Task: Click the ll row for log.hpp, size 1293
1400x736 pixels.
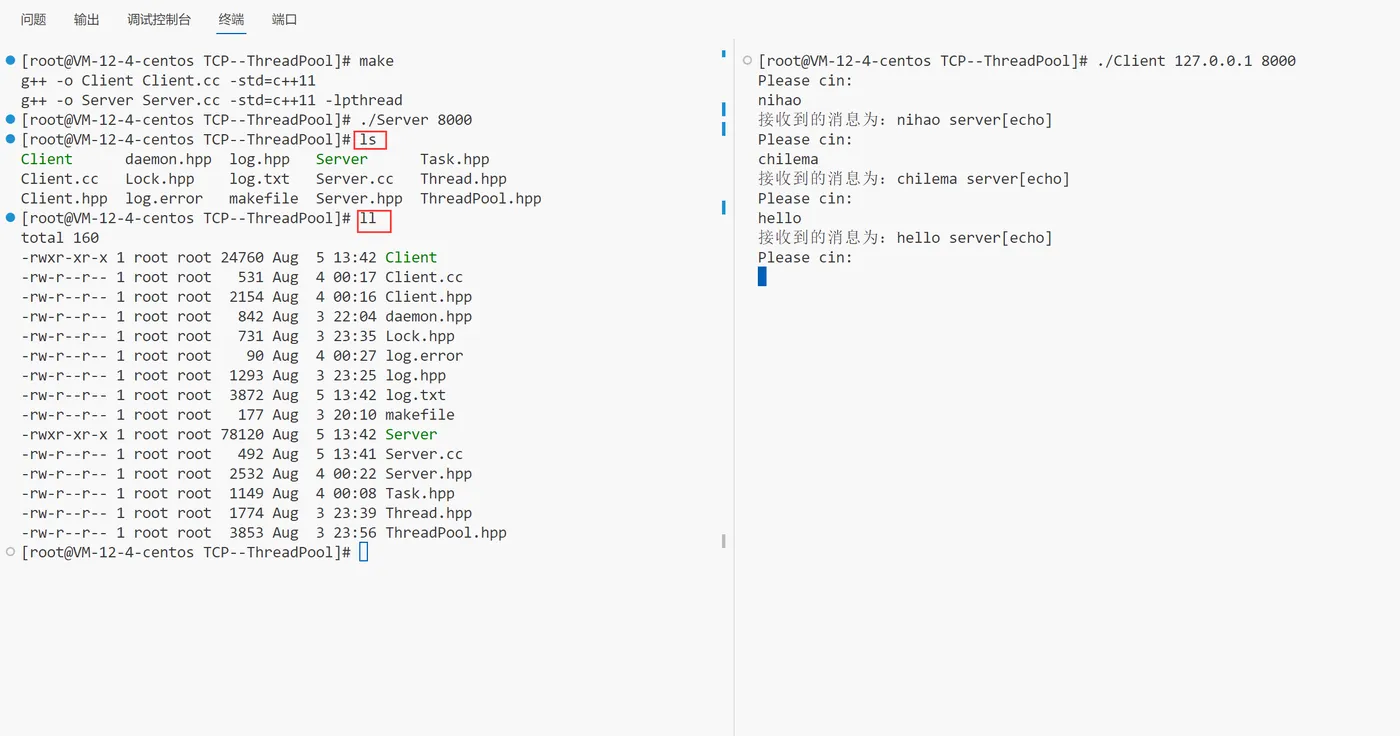Action: (x=233, y=375)
